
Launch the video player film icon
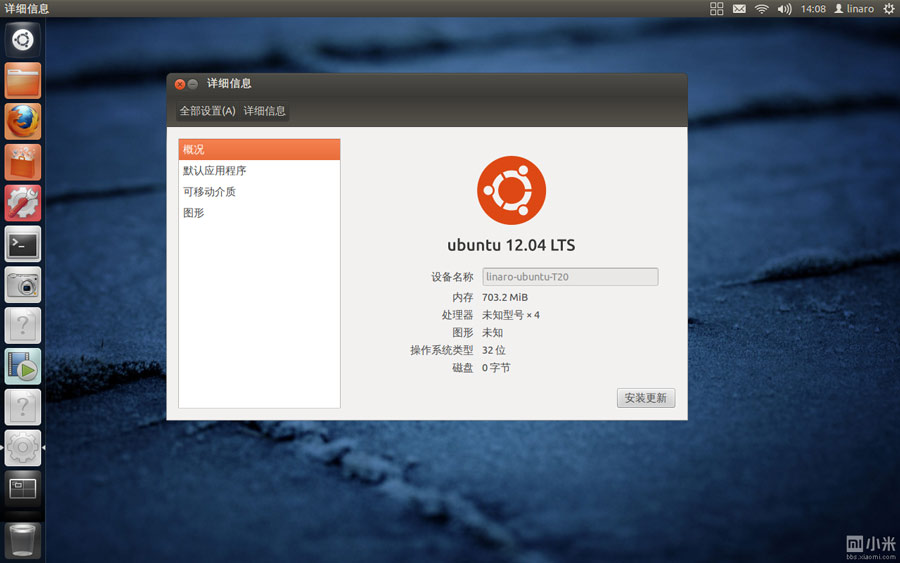tap(22, 366)
